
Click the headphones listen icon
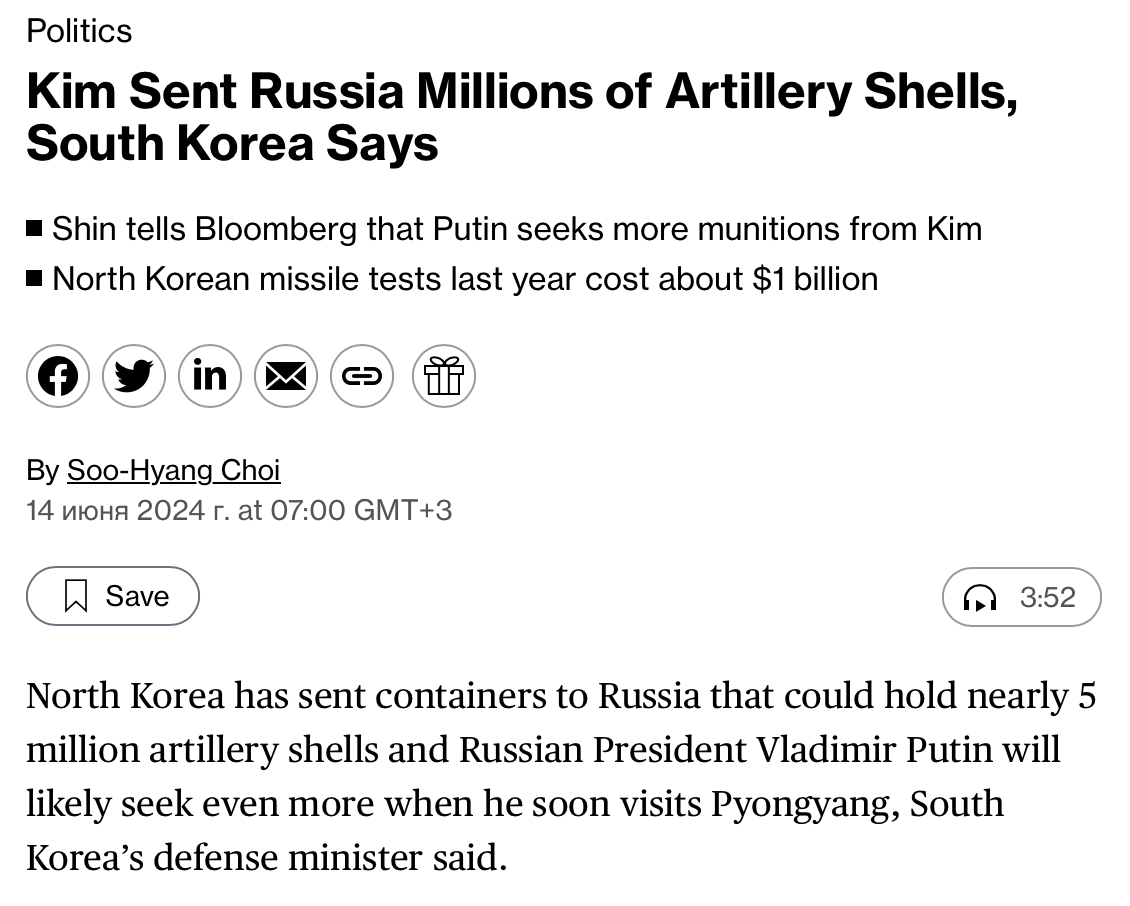click(980, 598)
